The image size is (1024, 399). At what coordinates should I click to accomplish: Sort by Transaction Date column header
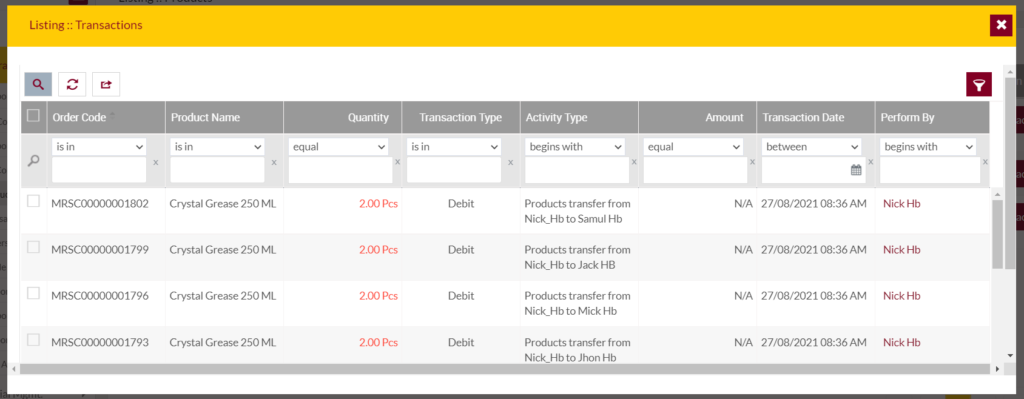803,118
